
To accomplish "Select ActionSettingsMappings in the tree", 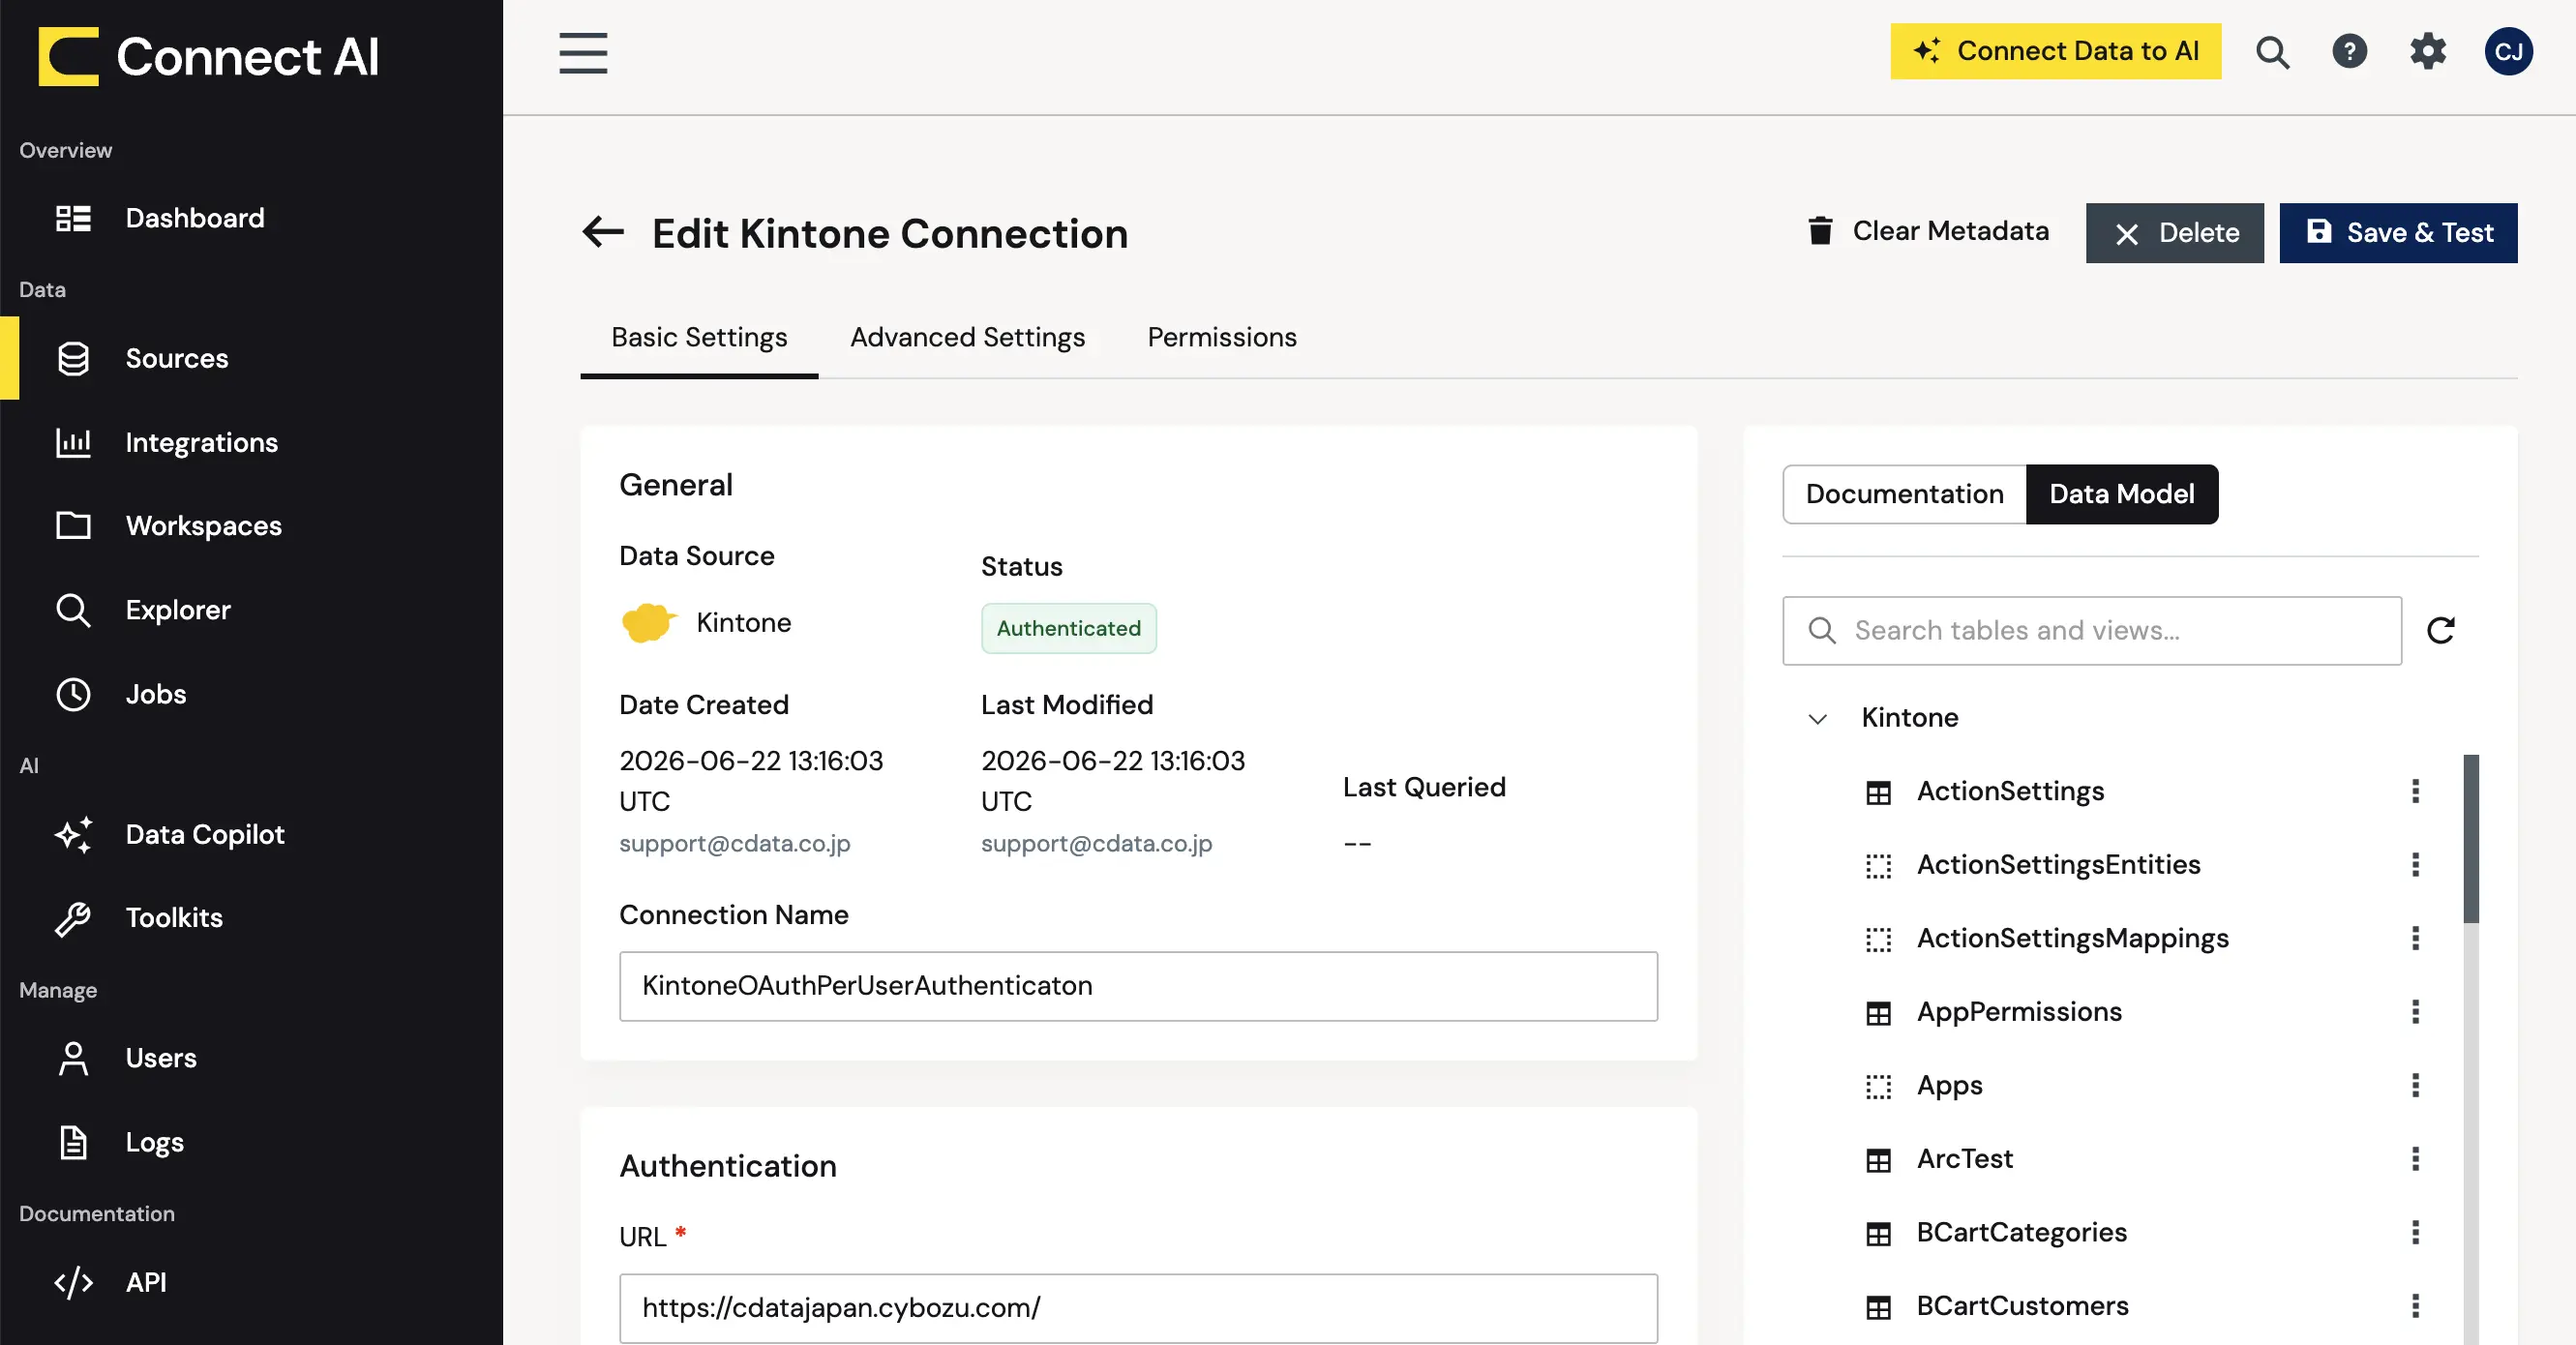I will click(x=2072, y=938).
